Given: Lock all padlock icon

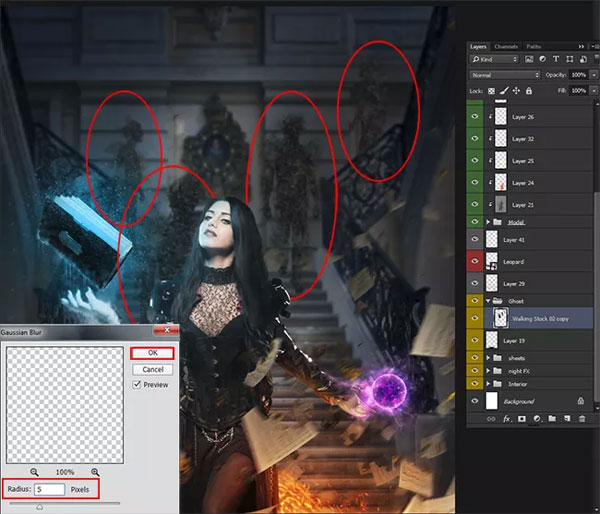Looking at the screenshot, I should point(529,91).
